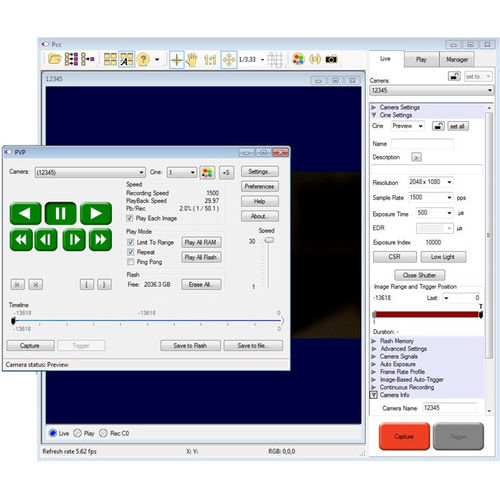Screen dimensions: 500x500
Task: Click the Name input field in Cine Settings
Action: [422, 144]
